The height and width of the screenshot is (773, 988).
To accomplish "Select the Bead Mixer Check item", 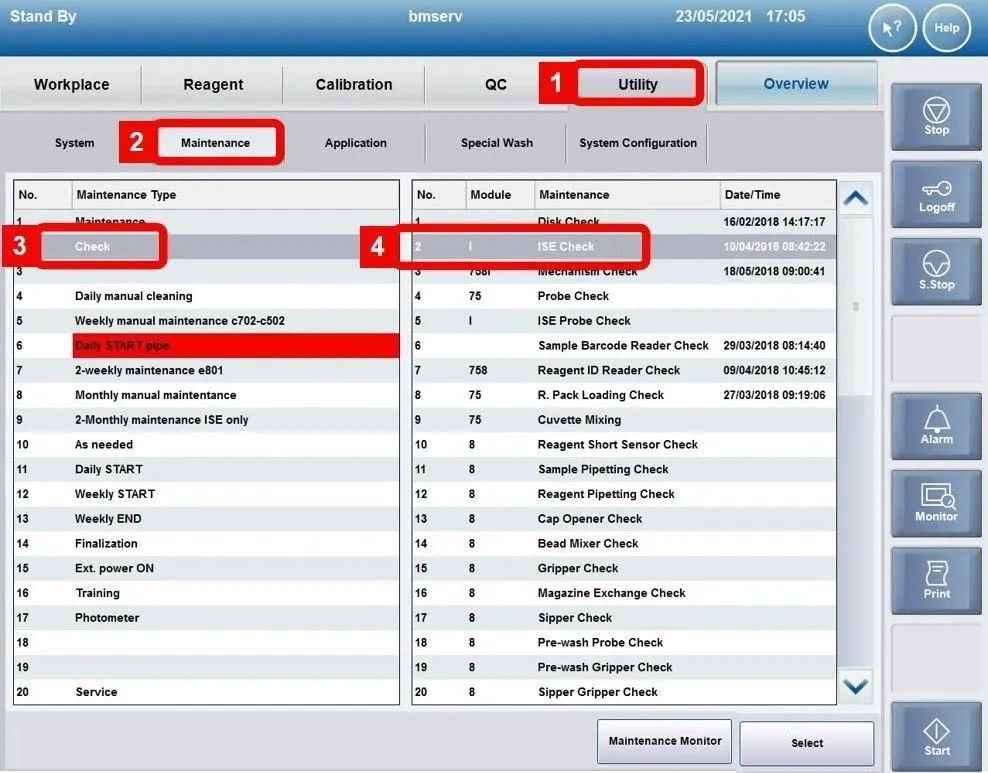I will (x=624, y=544).
